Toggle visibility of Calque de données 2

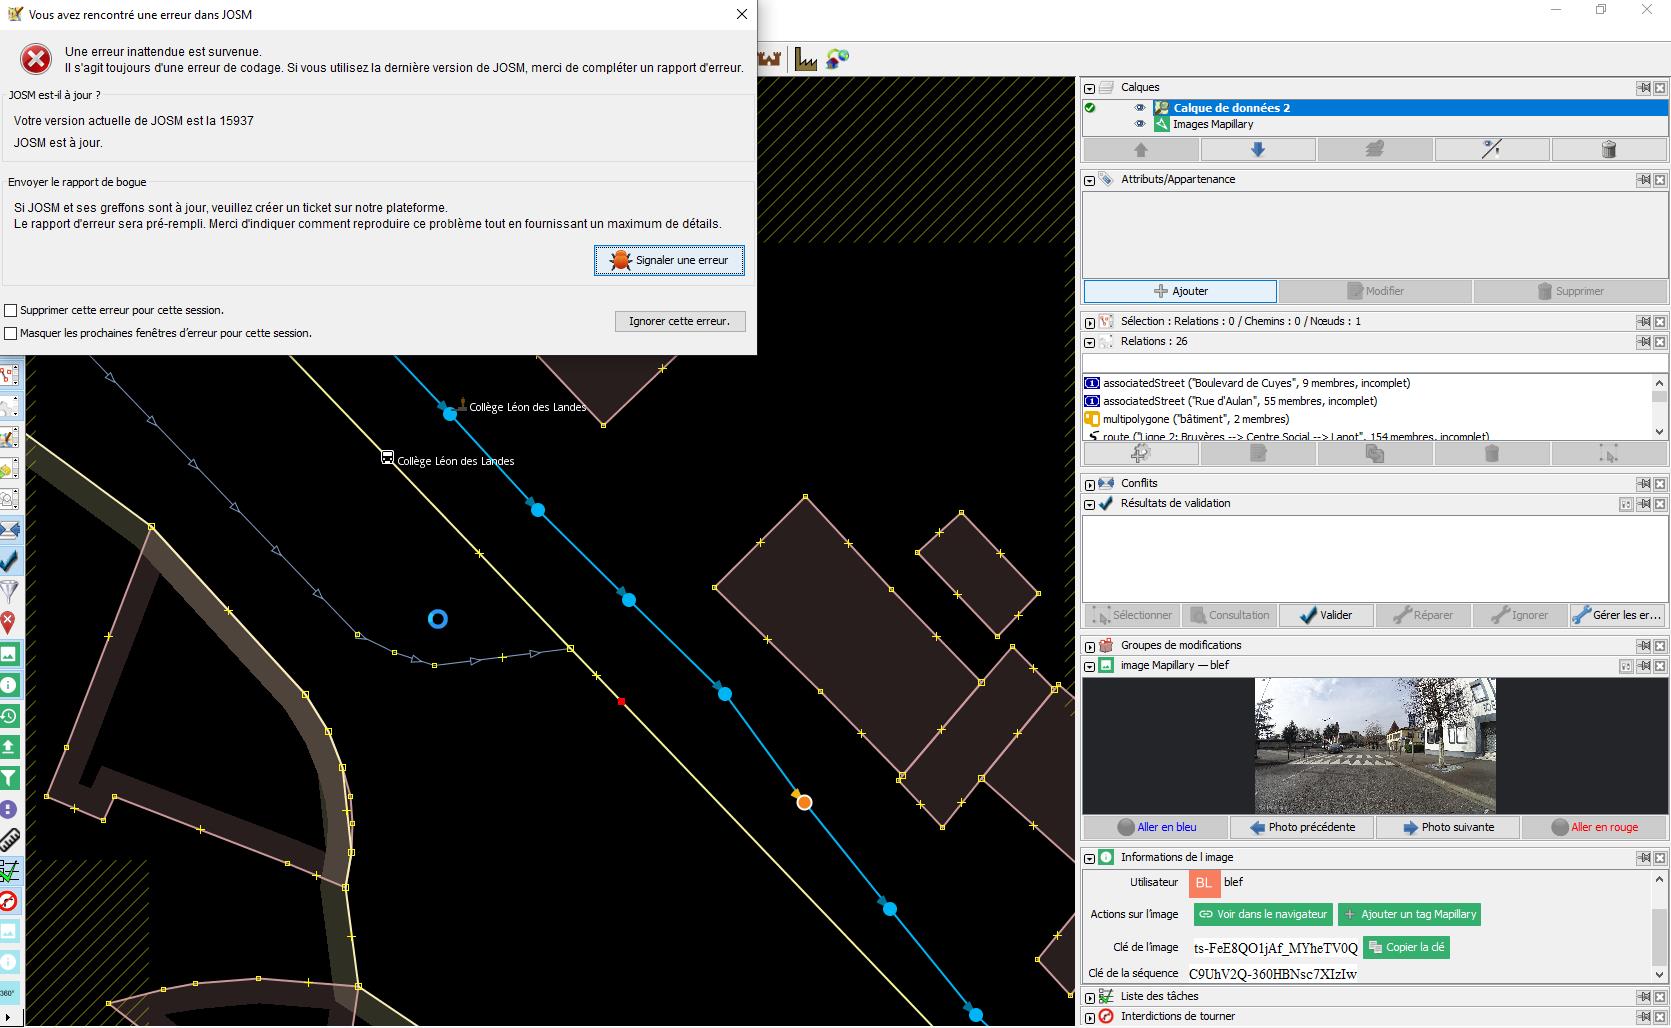tap(1139, 108)
